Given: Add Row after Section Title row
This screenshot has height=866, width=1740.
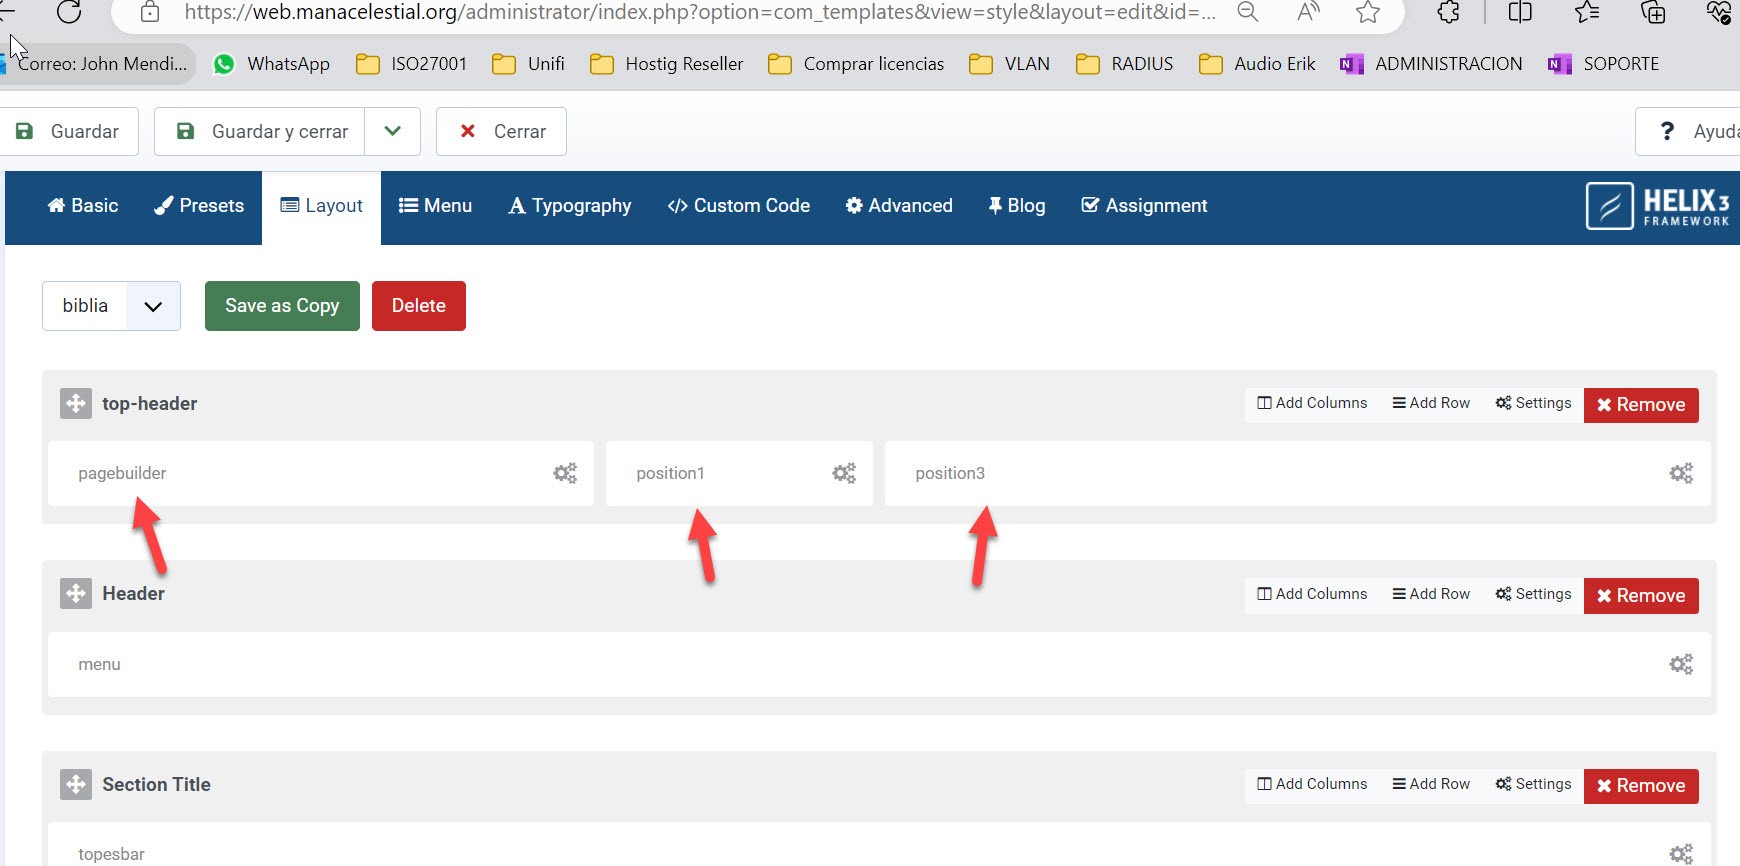Looking at the screenshot, I should (1431, 784).
